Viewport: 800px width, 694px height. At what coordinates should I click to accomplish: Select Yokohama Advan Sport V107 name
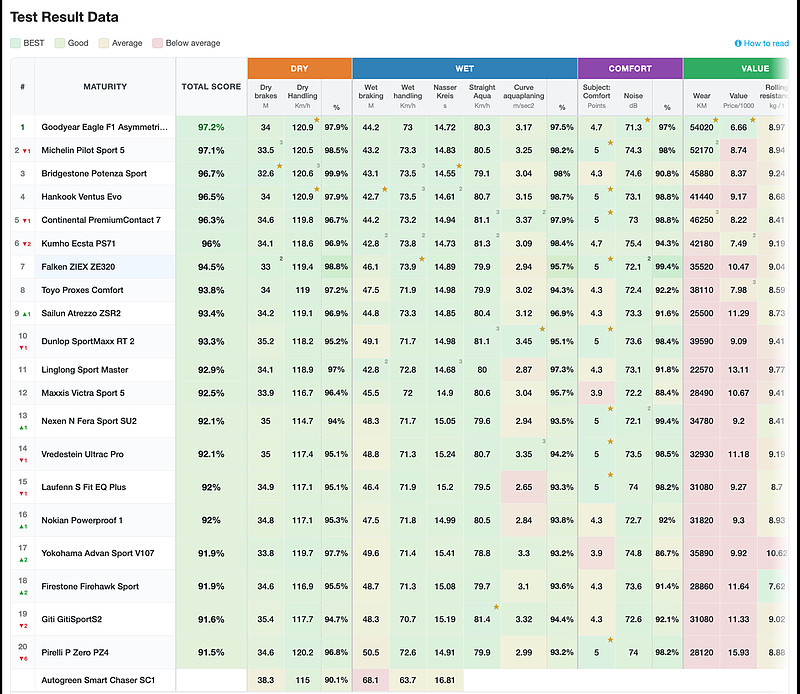(x=97, y=553)
